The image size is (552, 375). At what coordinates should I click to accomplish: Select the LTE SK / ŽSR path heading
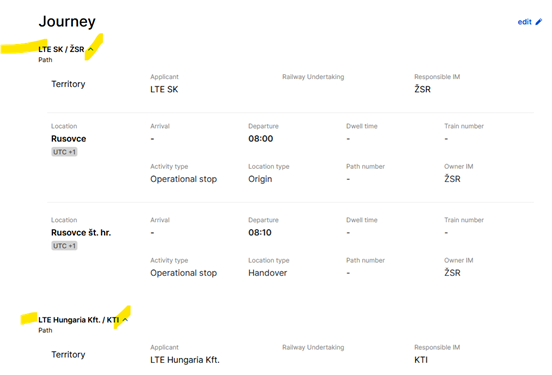pyautogui.click(x=61, y=49)
